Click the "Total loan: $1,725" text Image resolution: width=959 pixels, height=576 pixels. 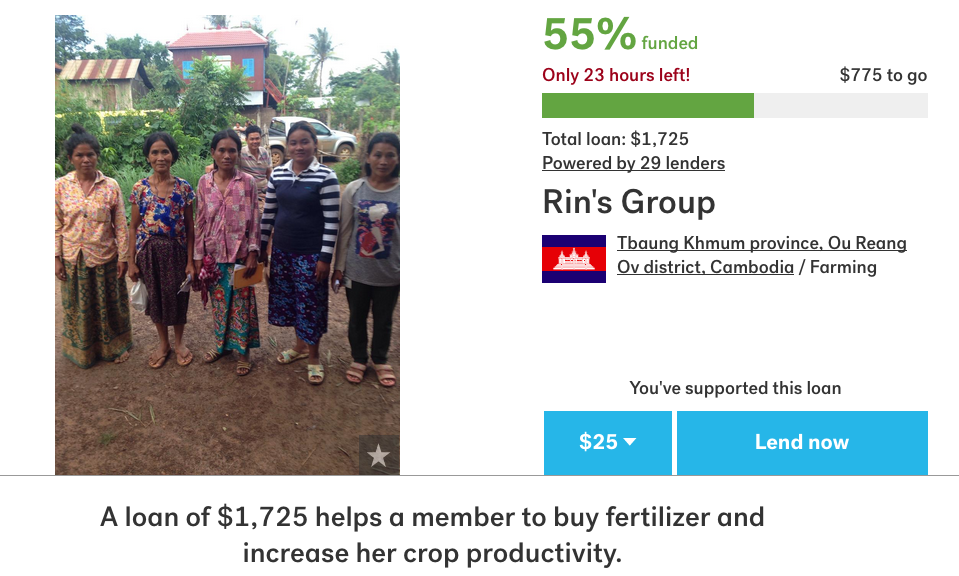[x=615, y=139]
